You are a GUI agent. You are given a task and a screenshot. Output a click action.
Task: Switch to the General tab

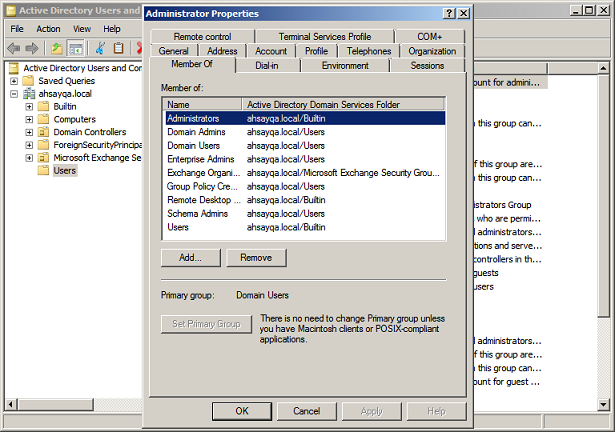point(173,51)
